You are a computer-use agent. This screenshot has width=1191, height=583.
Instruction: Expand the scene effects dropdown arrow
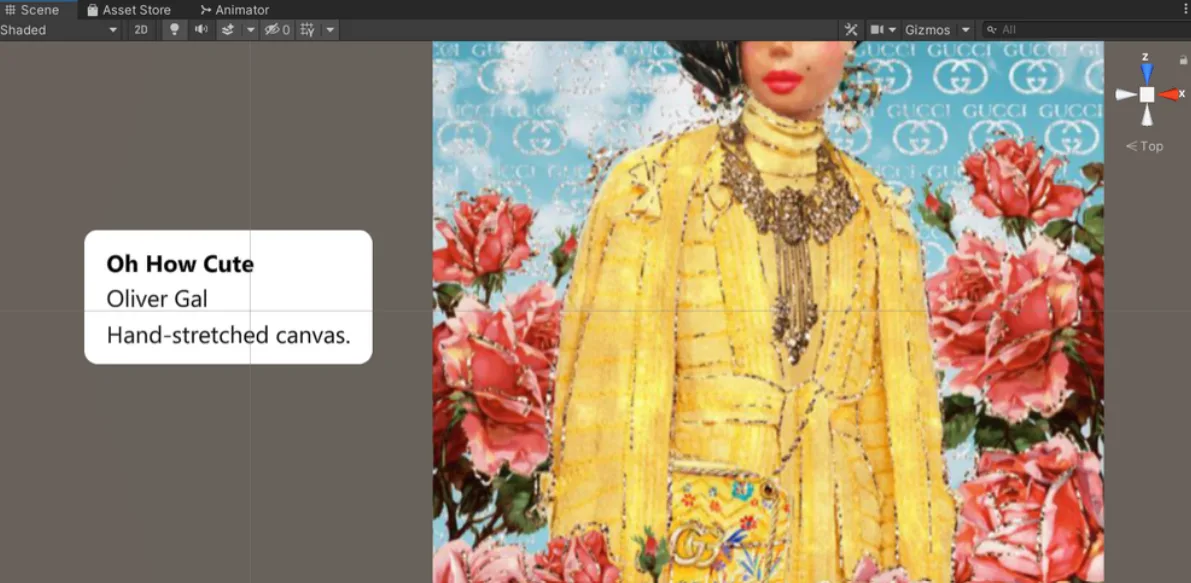pos(250,30)
